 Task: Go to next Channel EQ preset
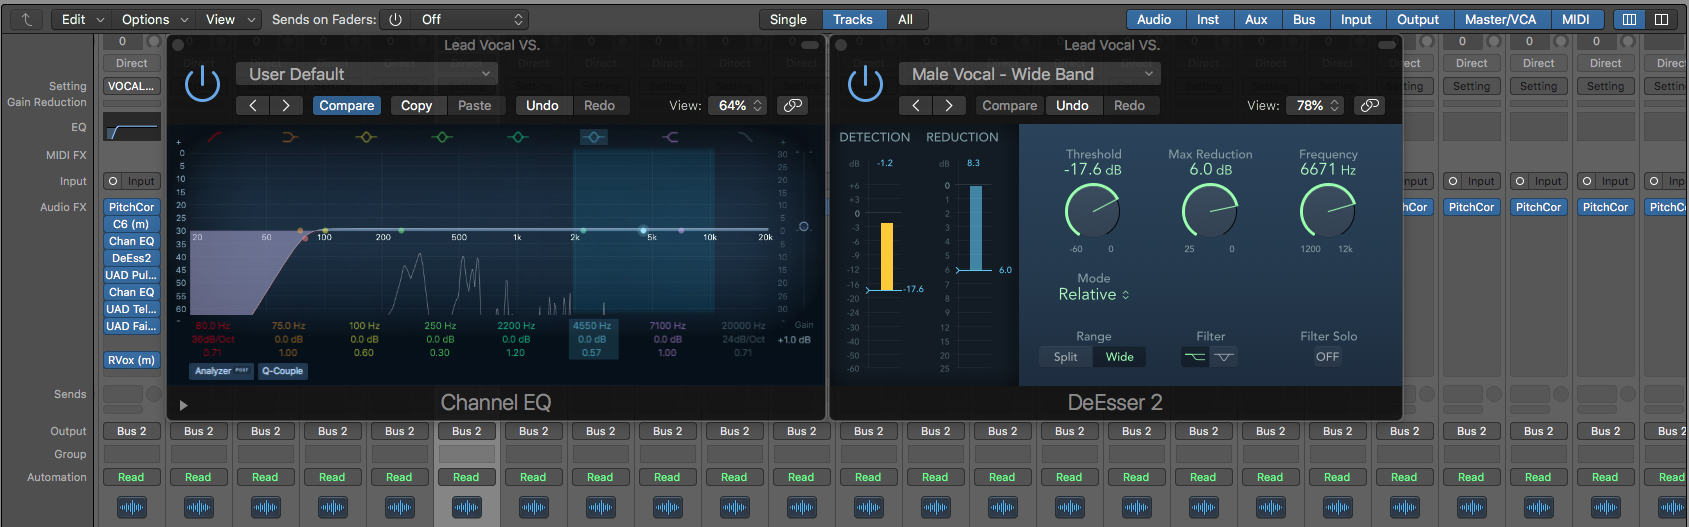click(286, 105)
